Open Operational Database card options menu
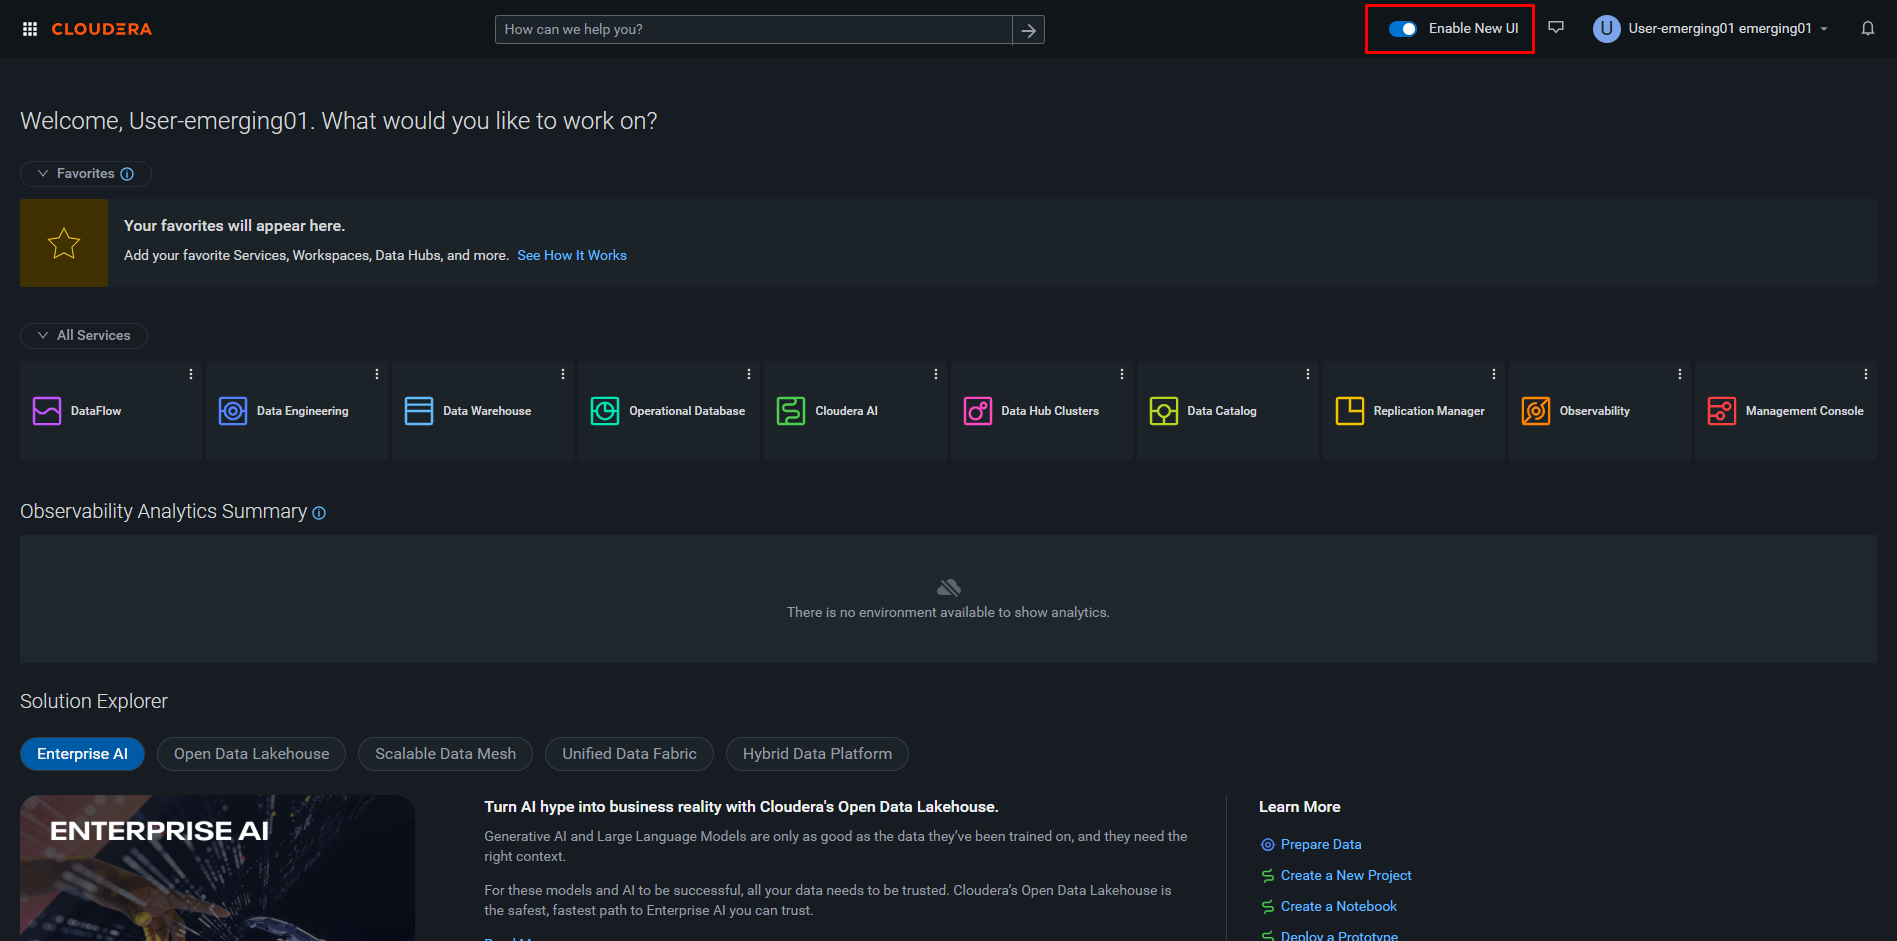Screen dimensions: 1897x941 pos(749,374)
